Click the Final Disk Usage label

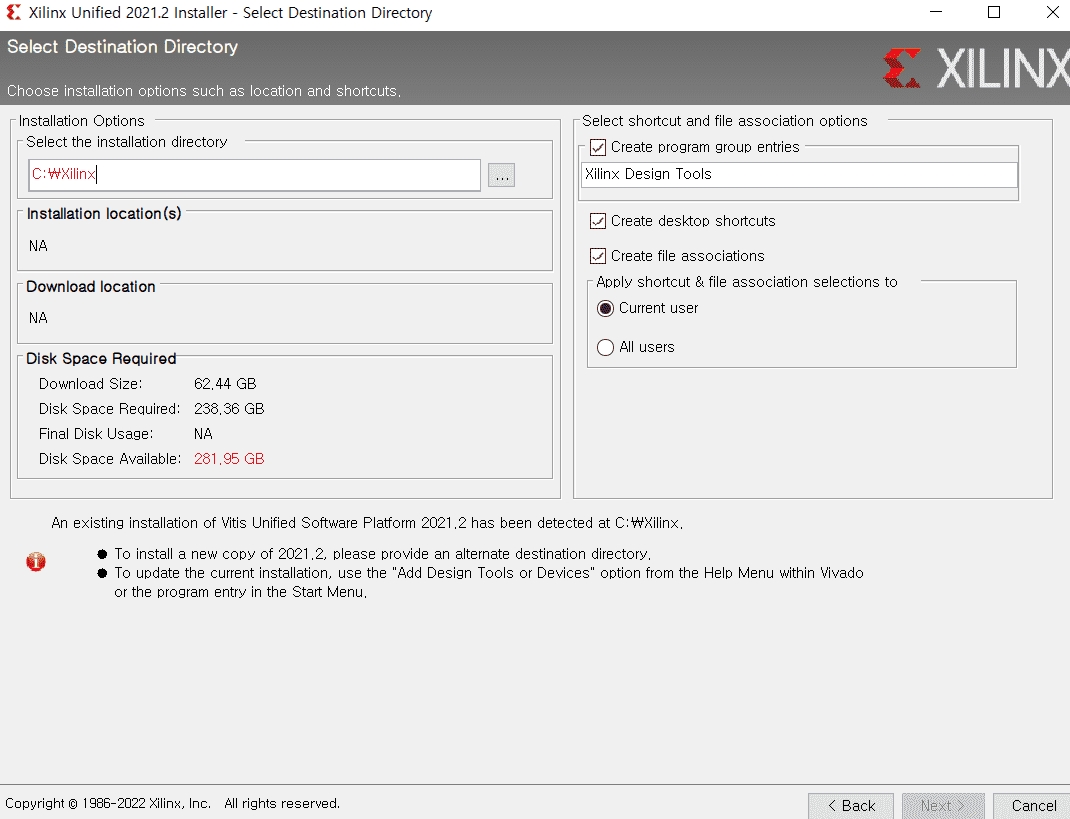pyautogui.click(x=96, y=434)
